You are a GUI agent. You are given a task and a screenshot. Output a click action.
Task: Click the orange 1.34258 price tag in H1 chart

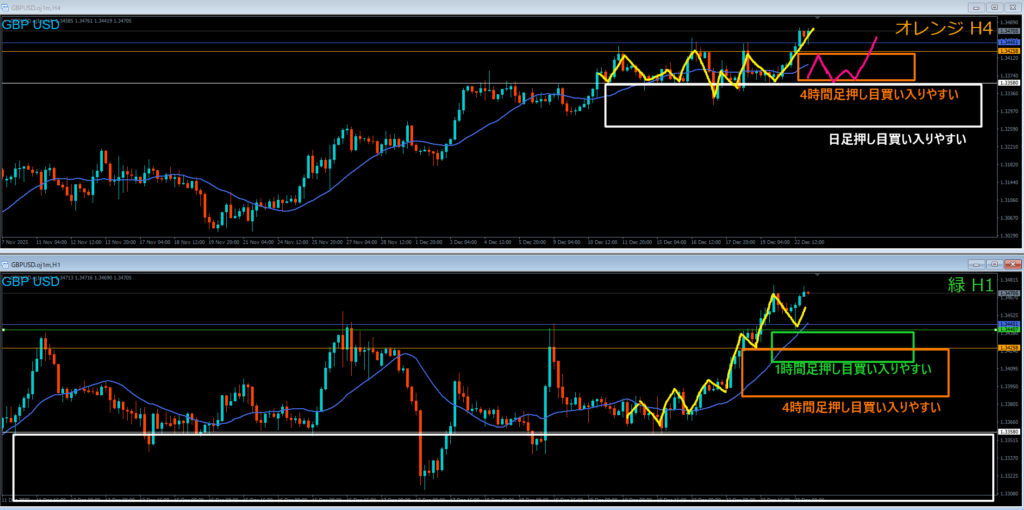1008,349
